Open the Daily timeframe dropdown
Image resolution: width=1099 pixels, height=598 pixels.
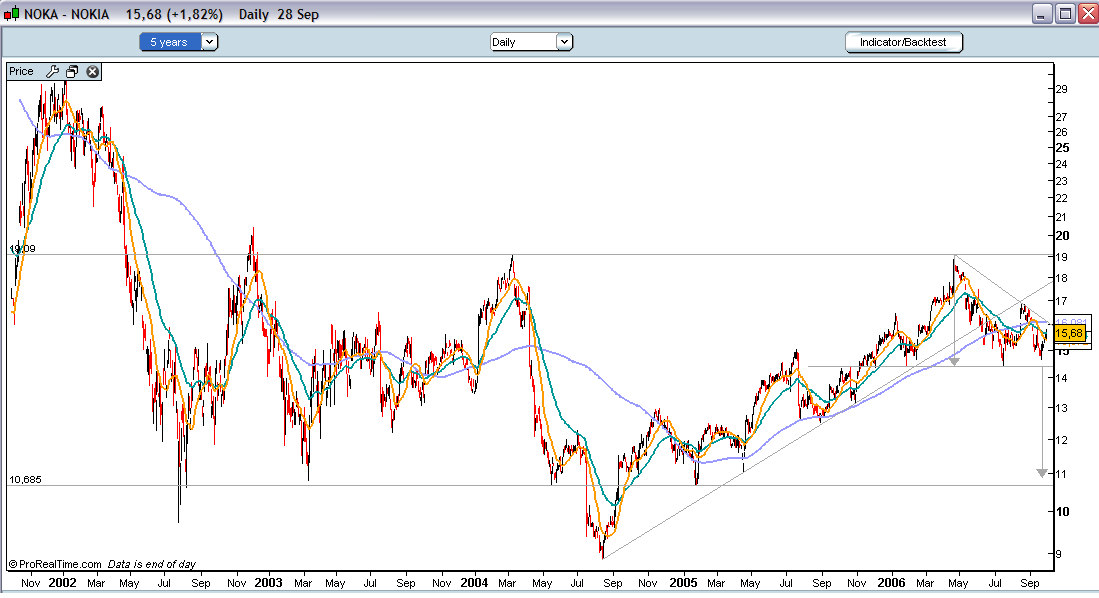click(x=531, y=42)
